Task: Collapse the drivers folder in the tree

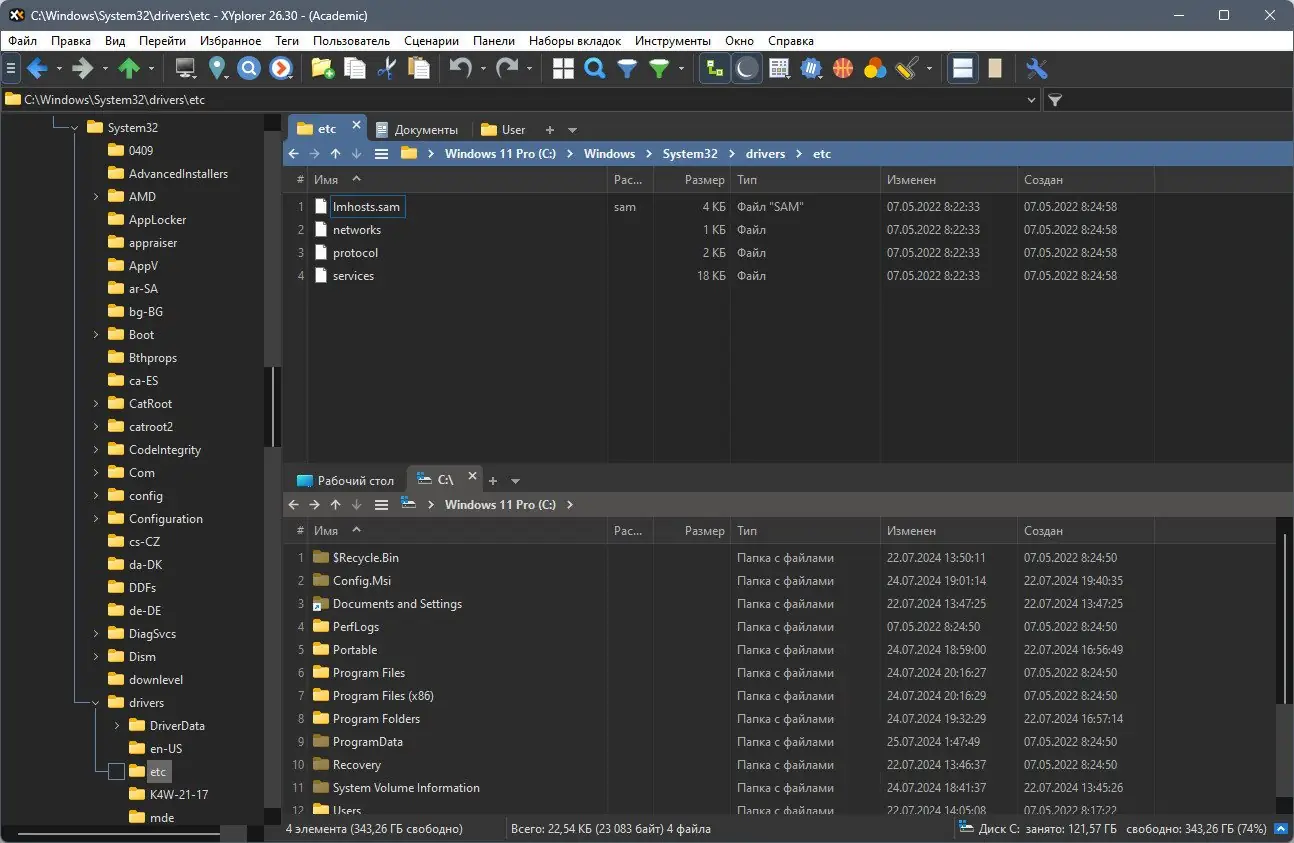Action: tap(96, 703)
